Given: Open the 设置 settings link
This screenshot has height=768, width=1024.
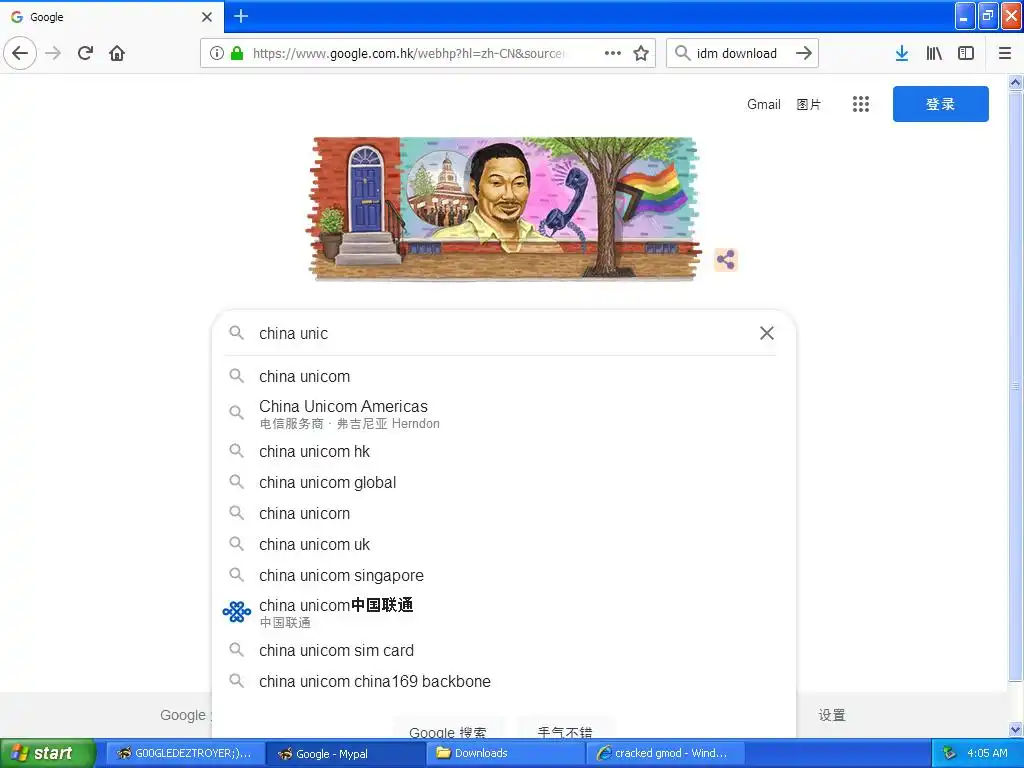Looking at the screenshot, I should pos(832,715).
